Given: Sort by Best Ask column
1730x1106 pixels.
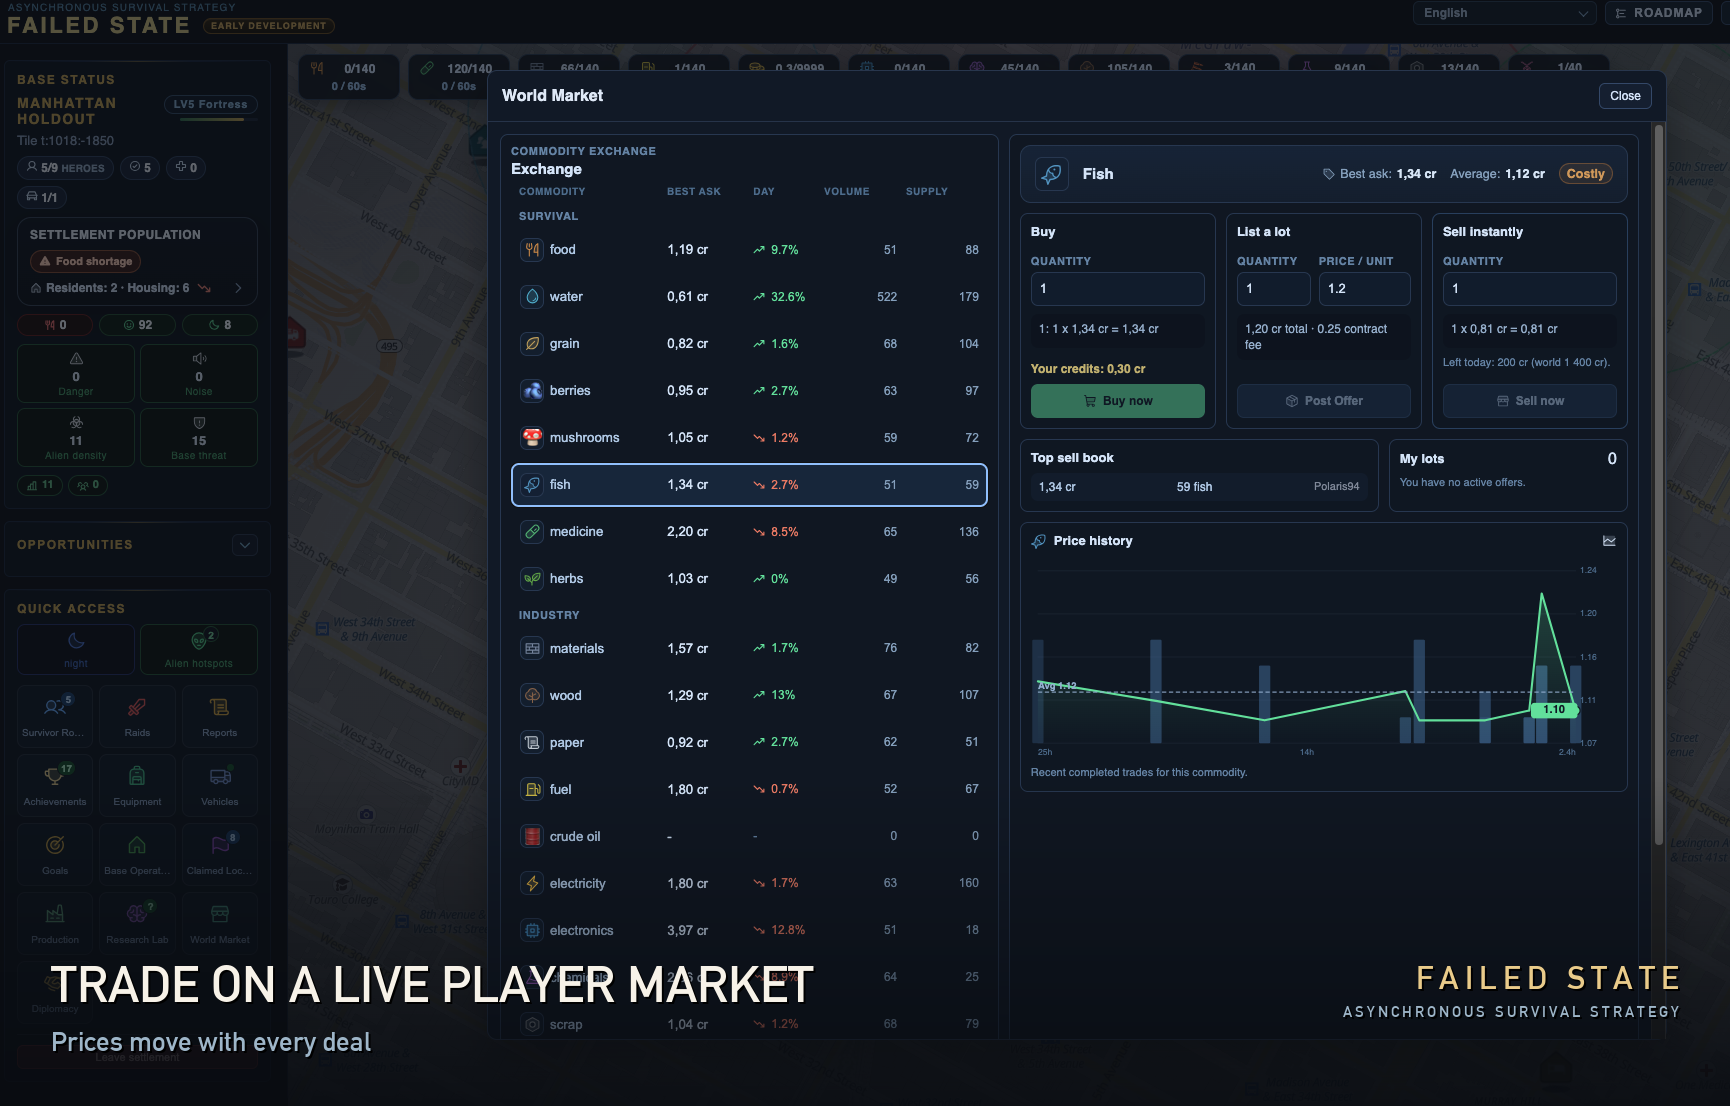Looking at the screenshot, I should 694,191.
